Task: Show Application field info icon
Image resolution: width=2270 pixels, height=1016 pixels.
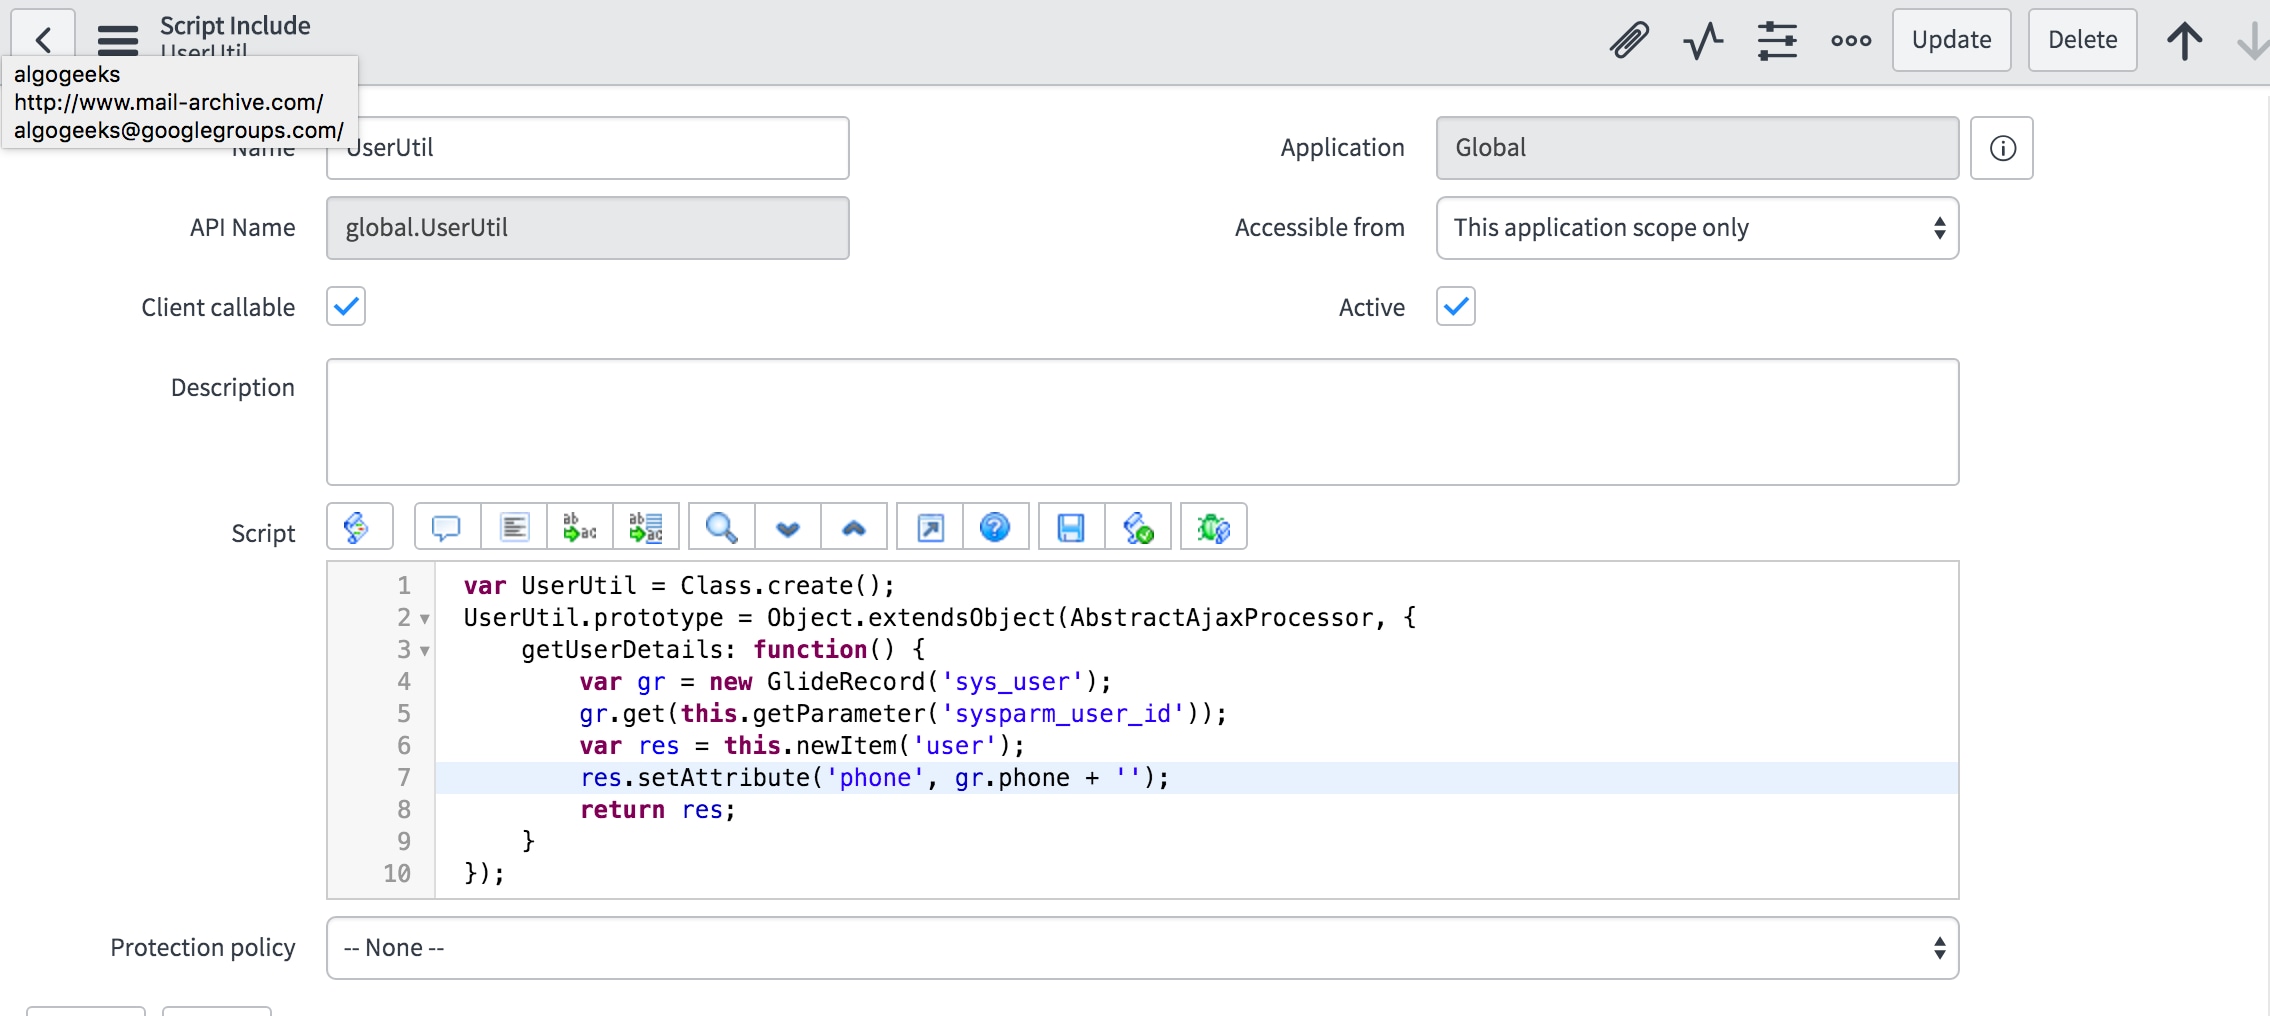Action: (x=2002, y=148)
